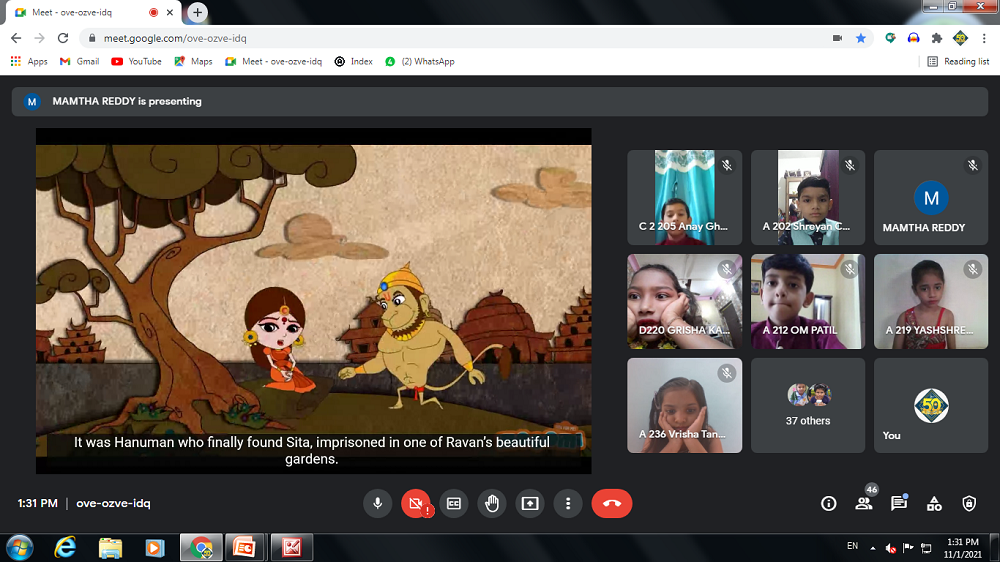Expand the 37 others participants tile
Screen dimensions: 1000x562
click(807, 405)
